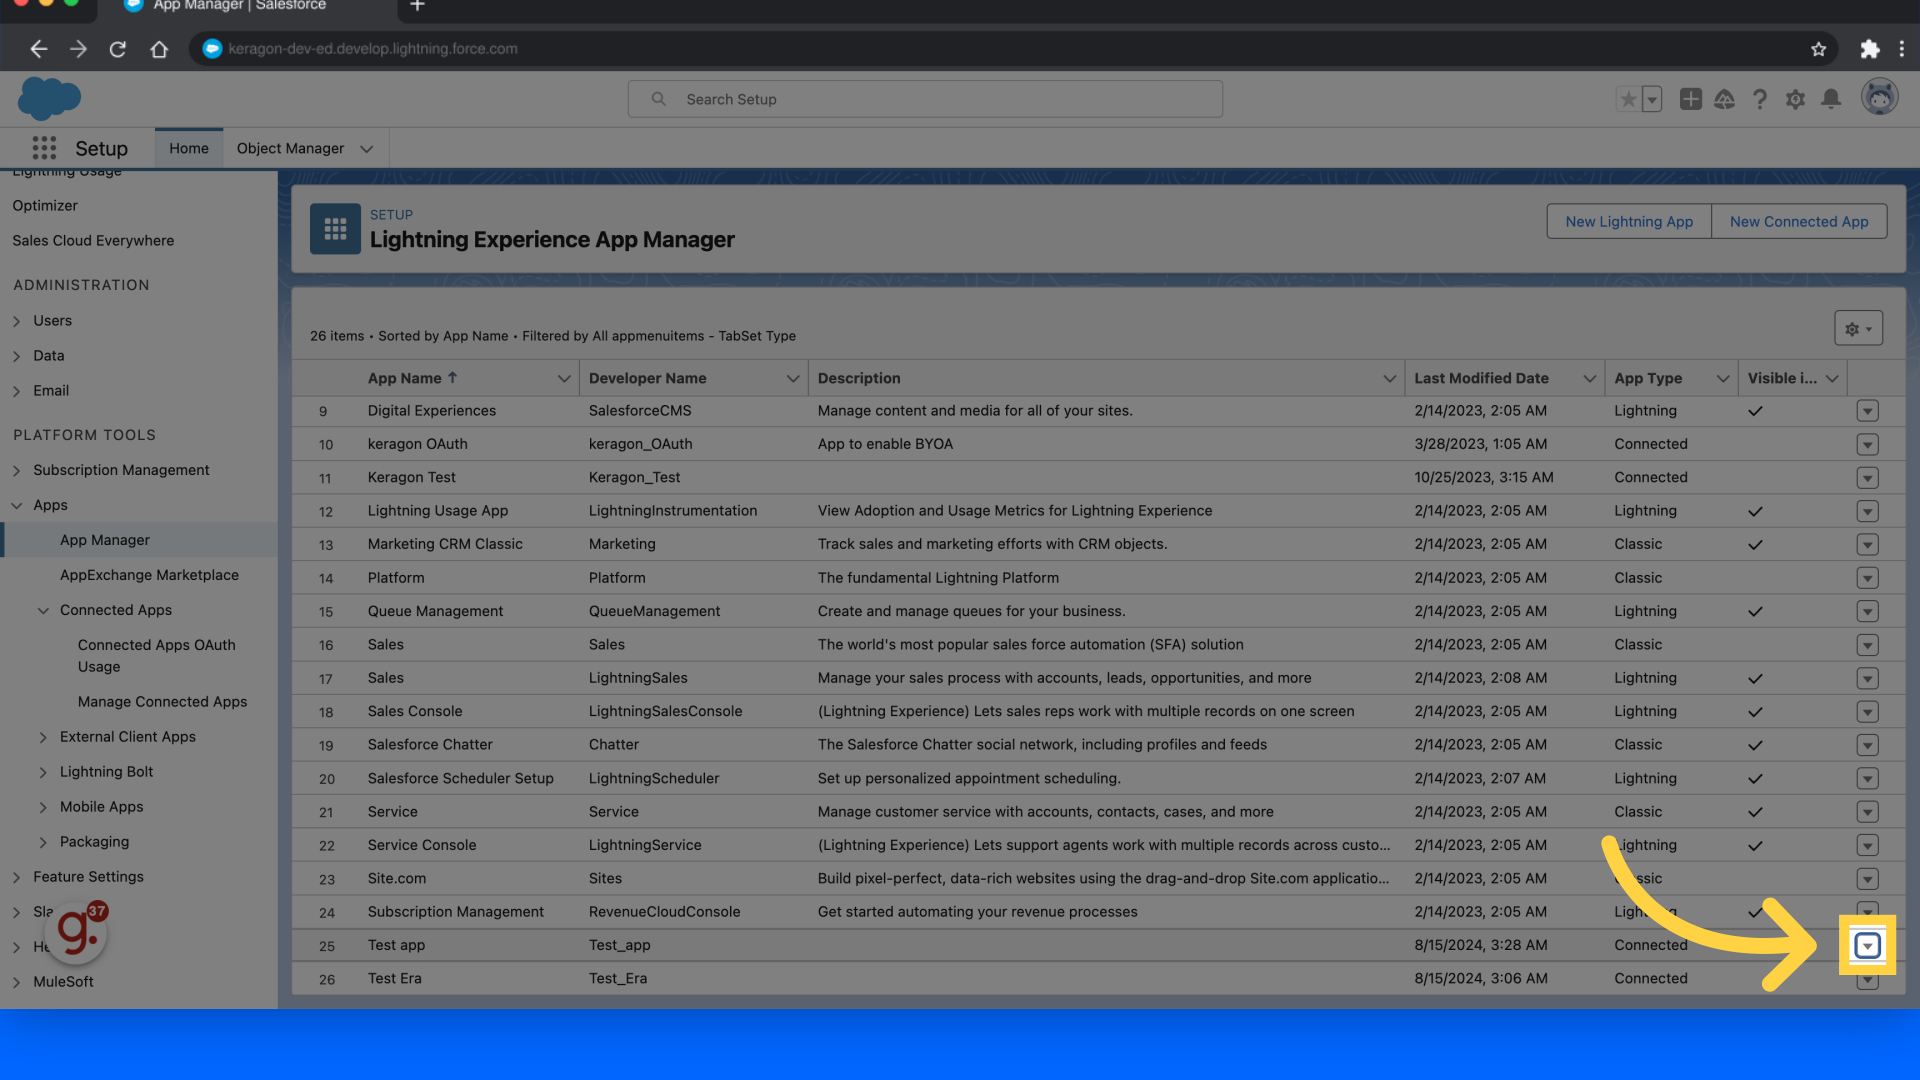Mark this page as favorite with the star icon
The image size is (1920, 1080).
tap(1627, 99)
